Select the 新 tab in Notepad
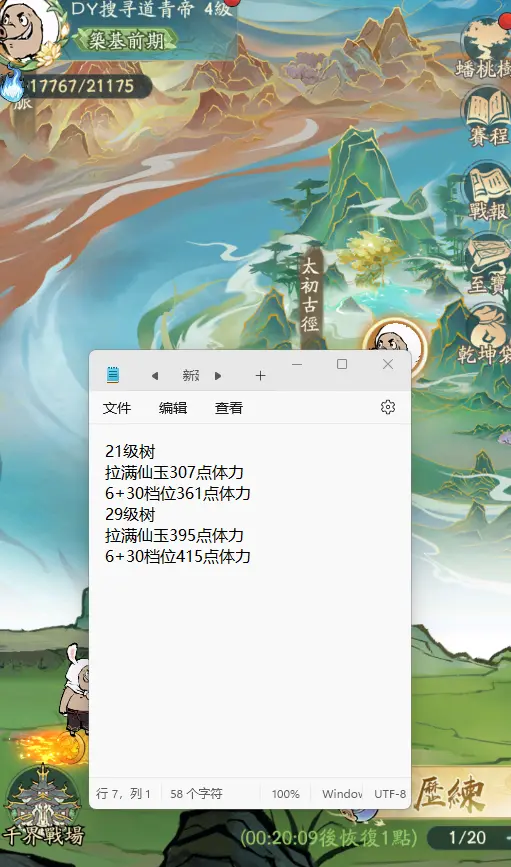 coord(190,376)
